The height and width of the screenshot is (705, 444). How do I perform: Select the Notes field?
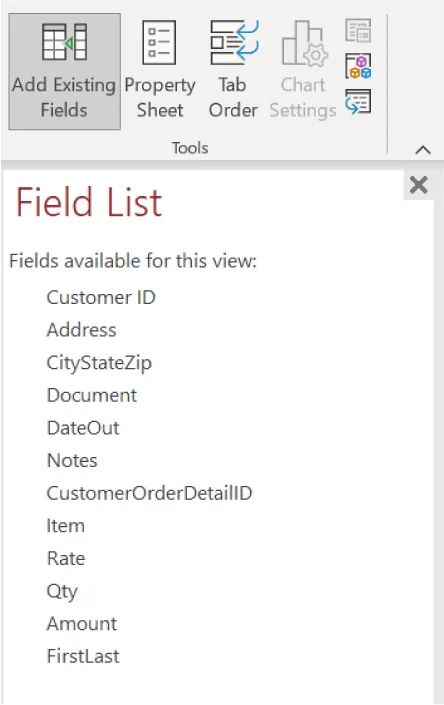pos(72,461)
